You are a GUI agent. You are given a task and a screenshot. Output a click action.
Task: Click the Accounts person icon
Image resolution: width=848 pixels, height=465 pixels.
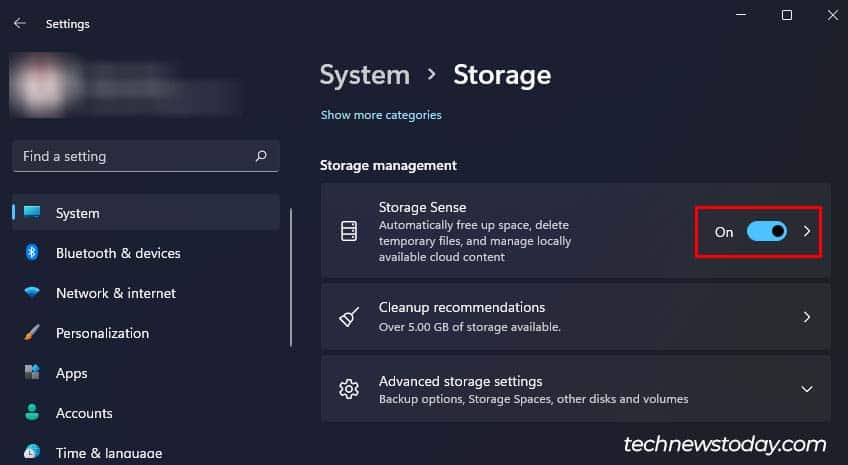[x=32, y=413]
